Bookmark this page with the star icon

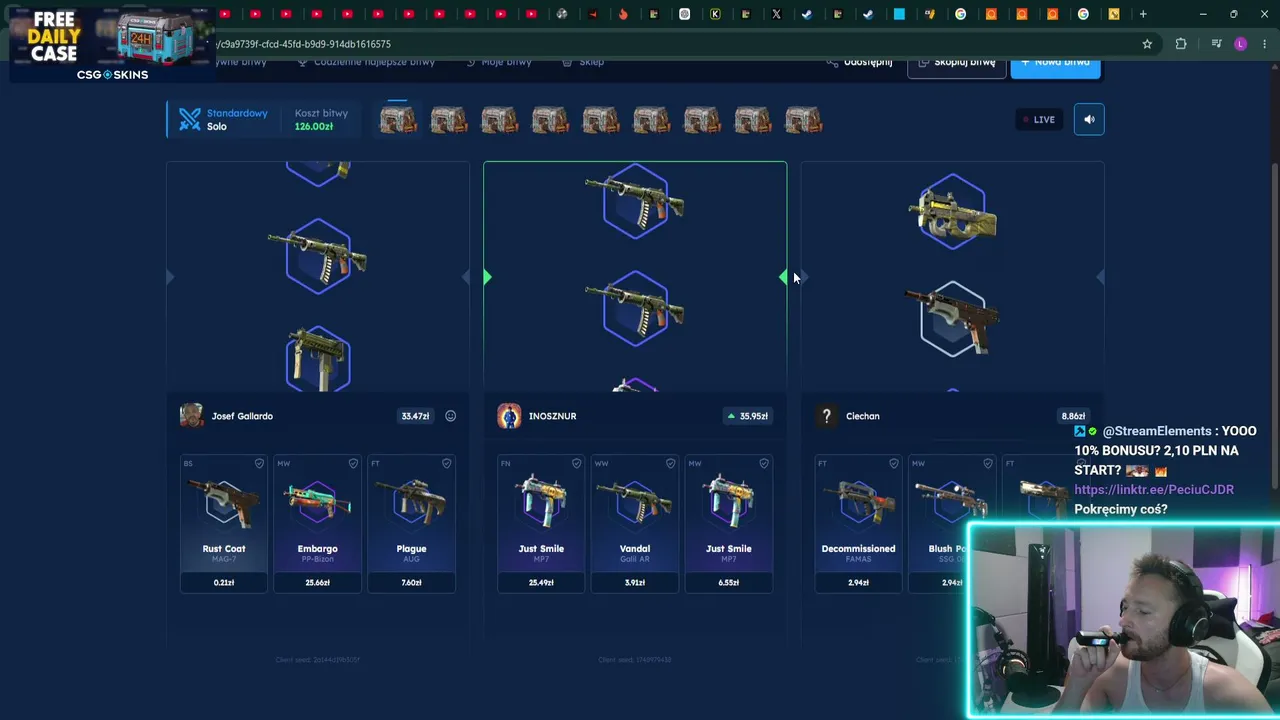tap(1147, 44)
